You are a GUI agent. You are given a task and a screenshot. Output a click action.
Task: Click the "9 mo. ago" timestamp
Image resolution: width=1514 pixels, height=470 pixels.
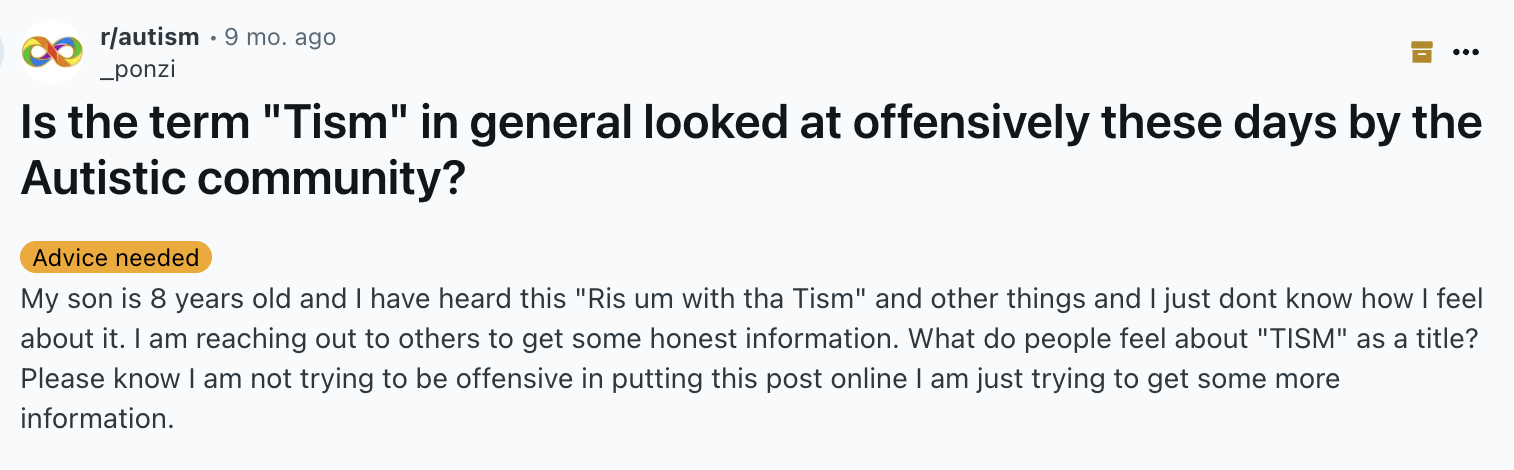pos(280,37)
